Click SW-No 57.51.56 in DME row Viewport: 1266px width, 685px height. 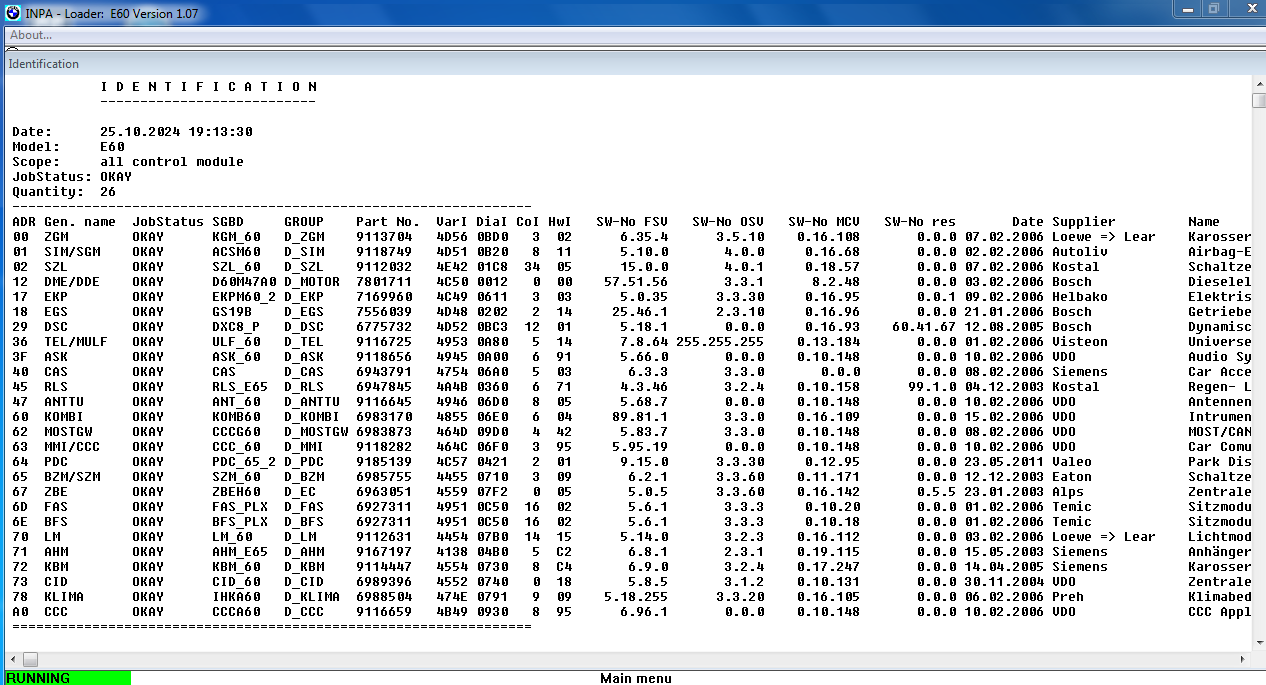point(636,281)
